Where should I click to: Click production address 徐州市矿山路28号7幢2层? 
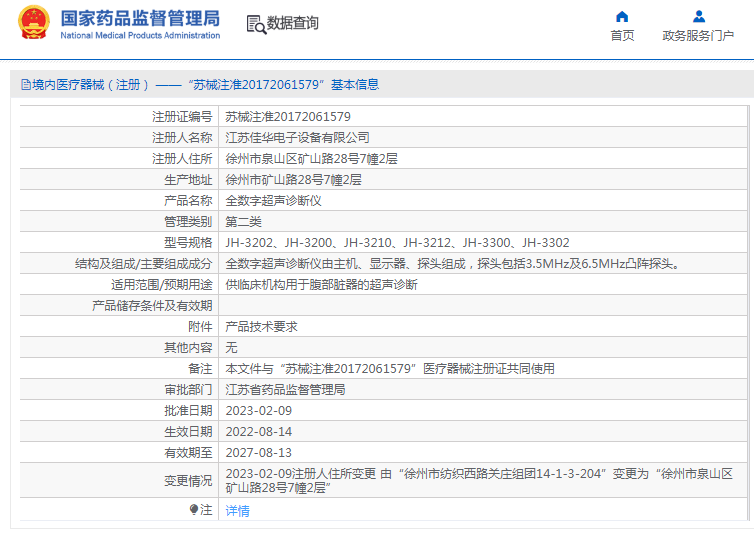pos(293,180)
